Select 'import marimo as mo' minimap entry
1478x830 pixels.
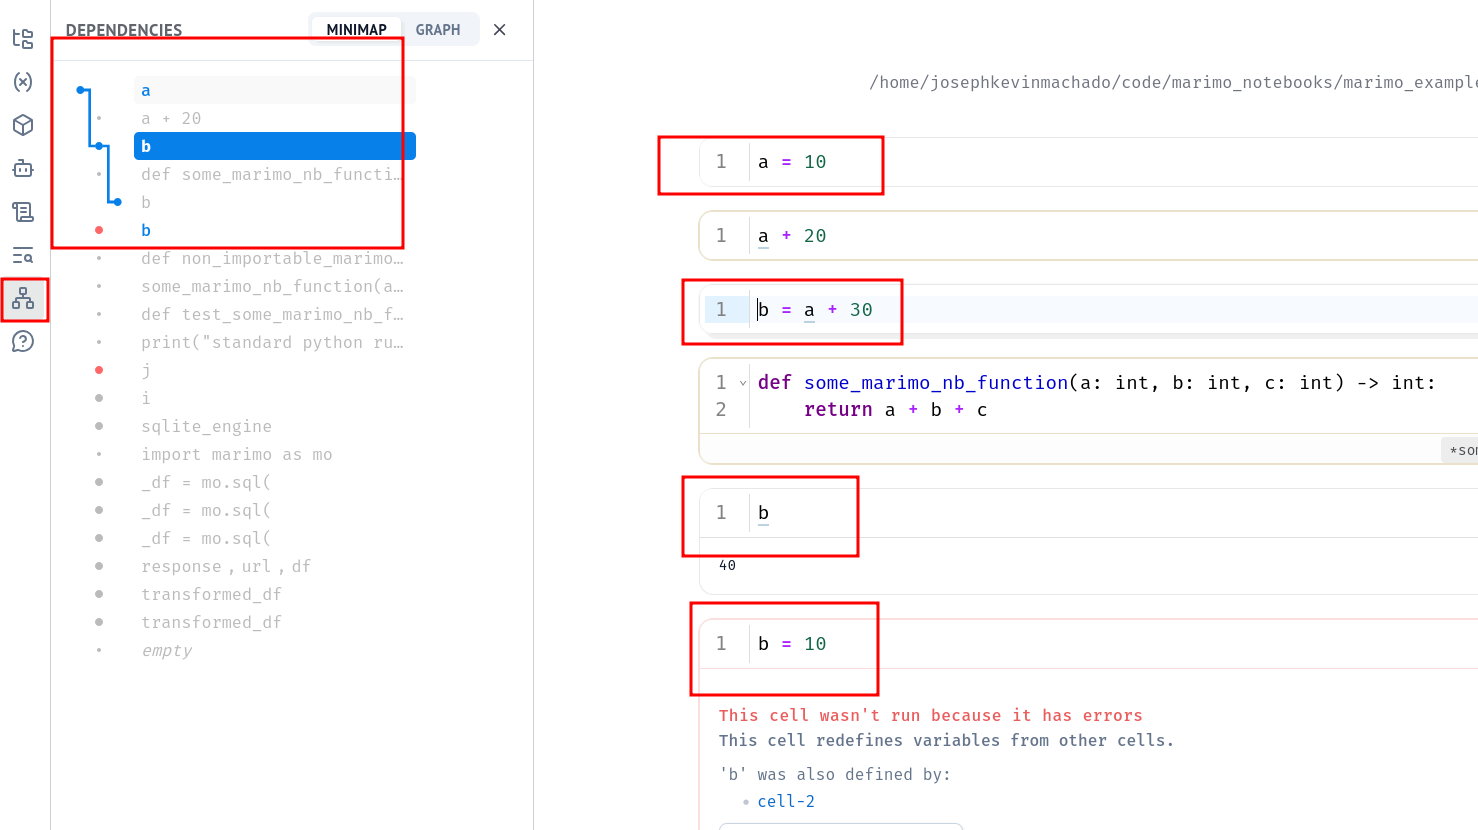pos(236,454)
